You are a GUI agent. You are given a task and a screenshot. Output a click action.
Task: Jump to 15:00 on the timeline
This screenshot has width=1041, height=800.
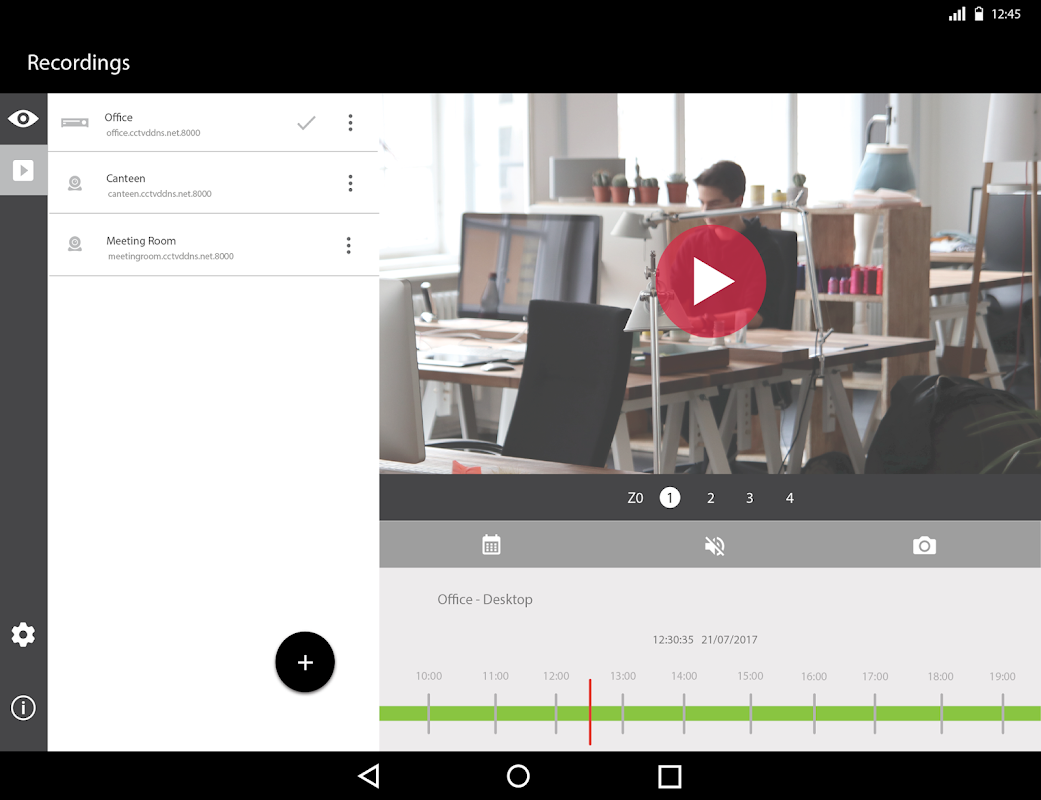[x=750, y=676]
